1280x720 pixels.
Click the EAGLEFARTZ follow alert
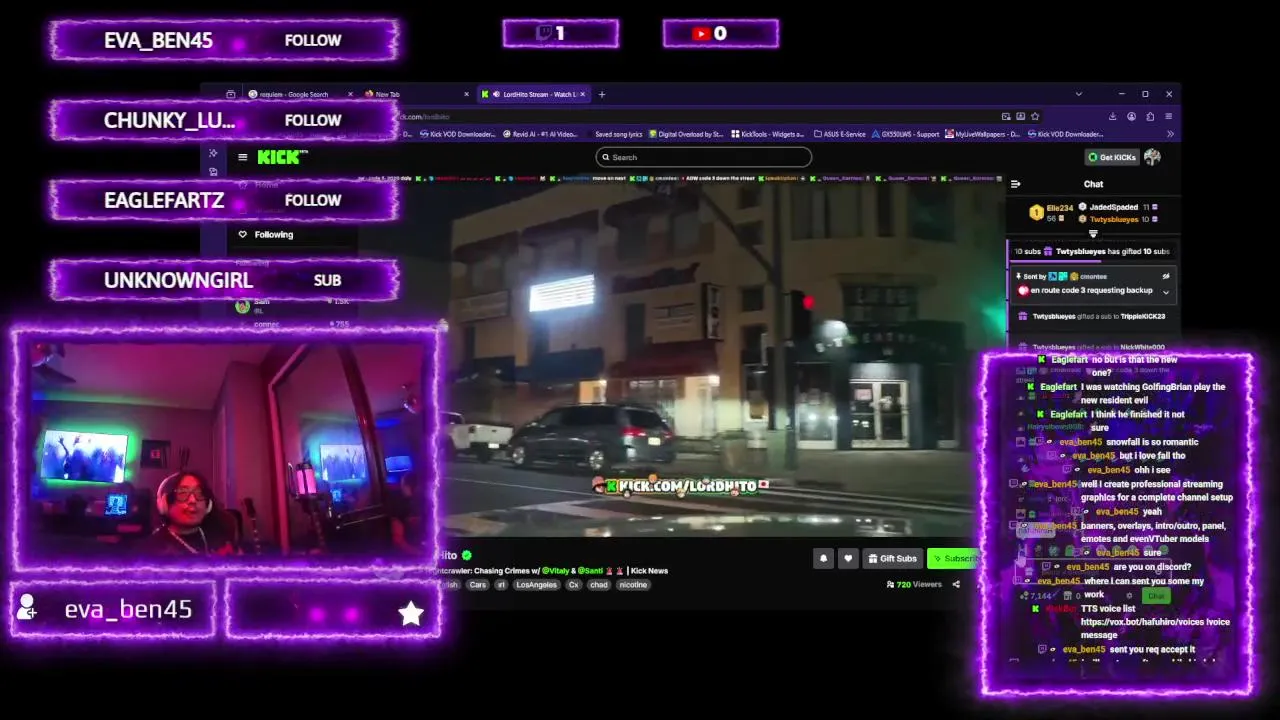[x=223, y=200]
